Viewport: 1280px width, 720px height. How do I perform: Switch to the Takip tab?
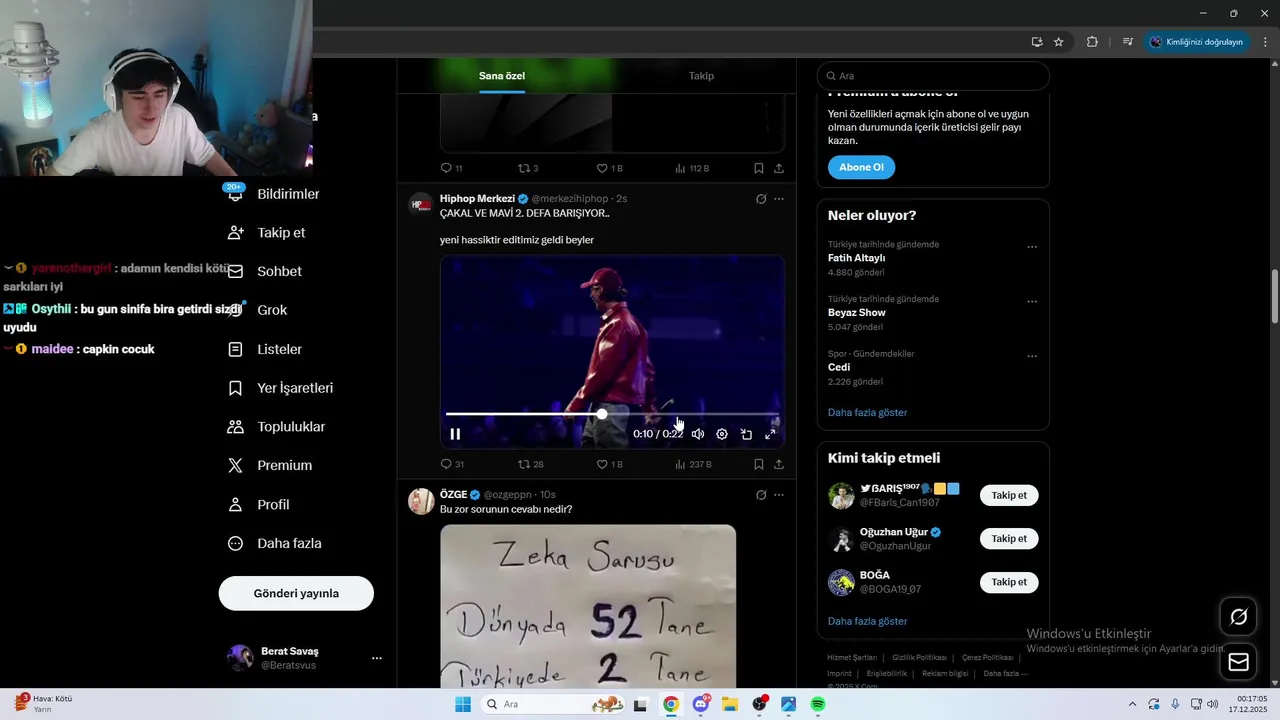(701, 76)
